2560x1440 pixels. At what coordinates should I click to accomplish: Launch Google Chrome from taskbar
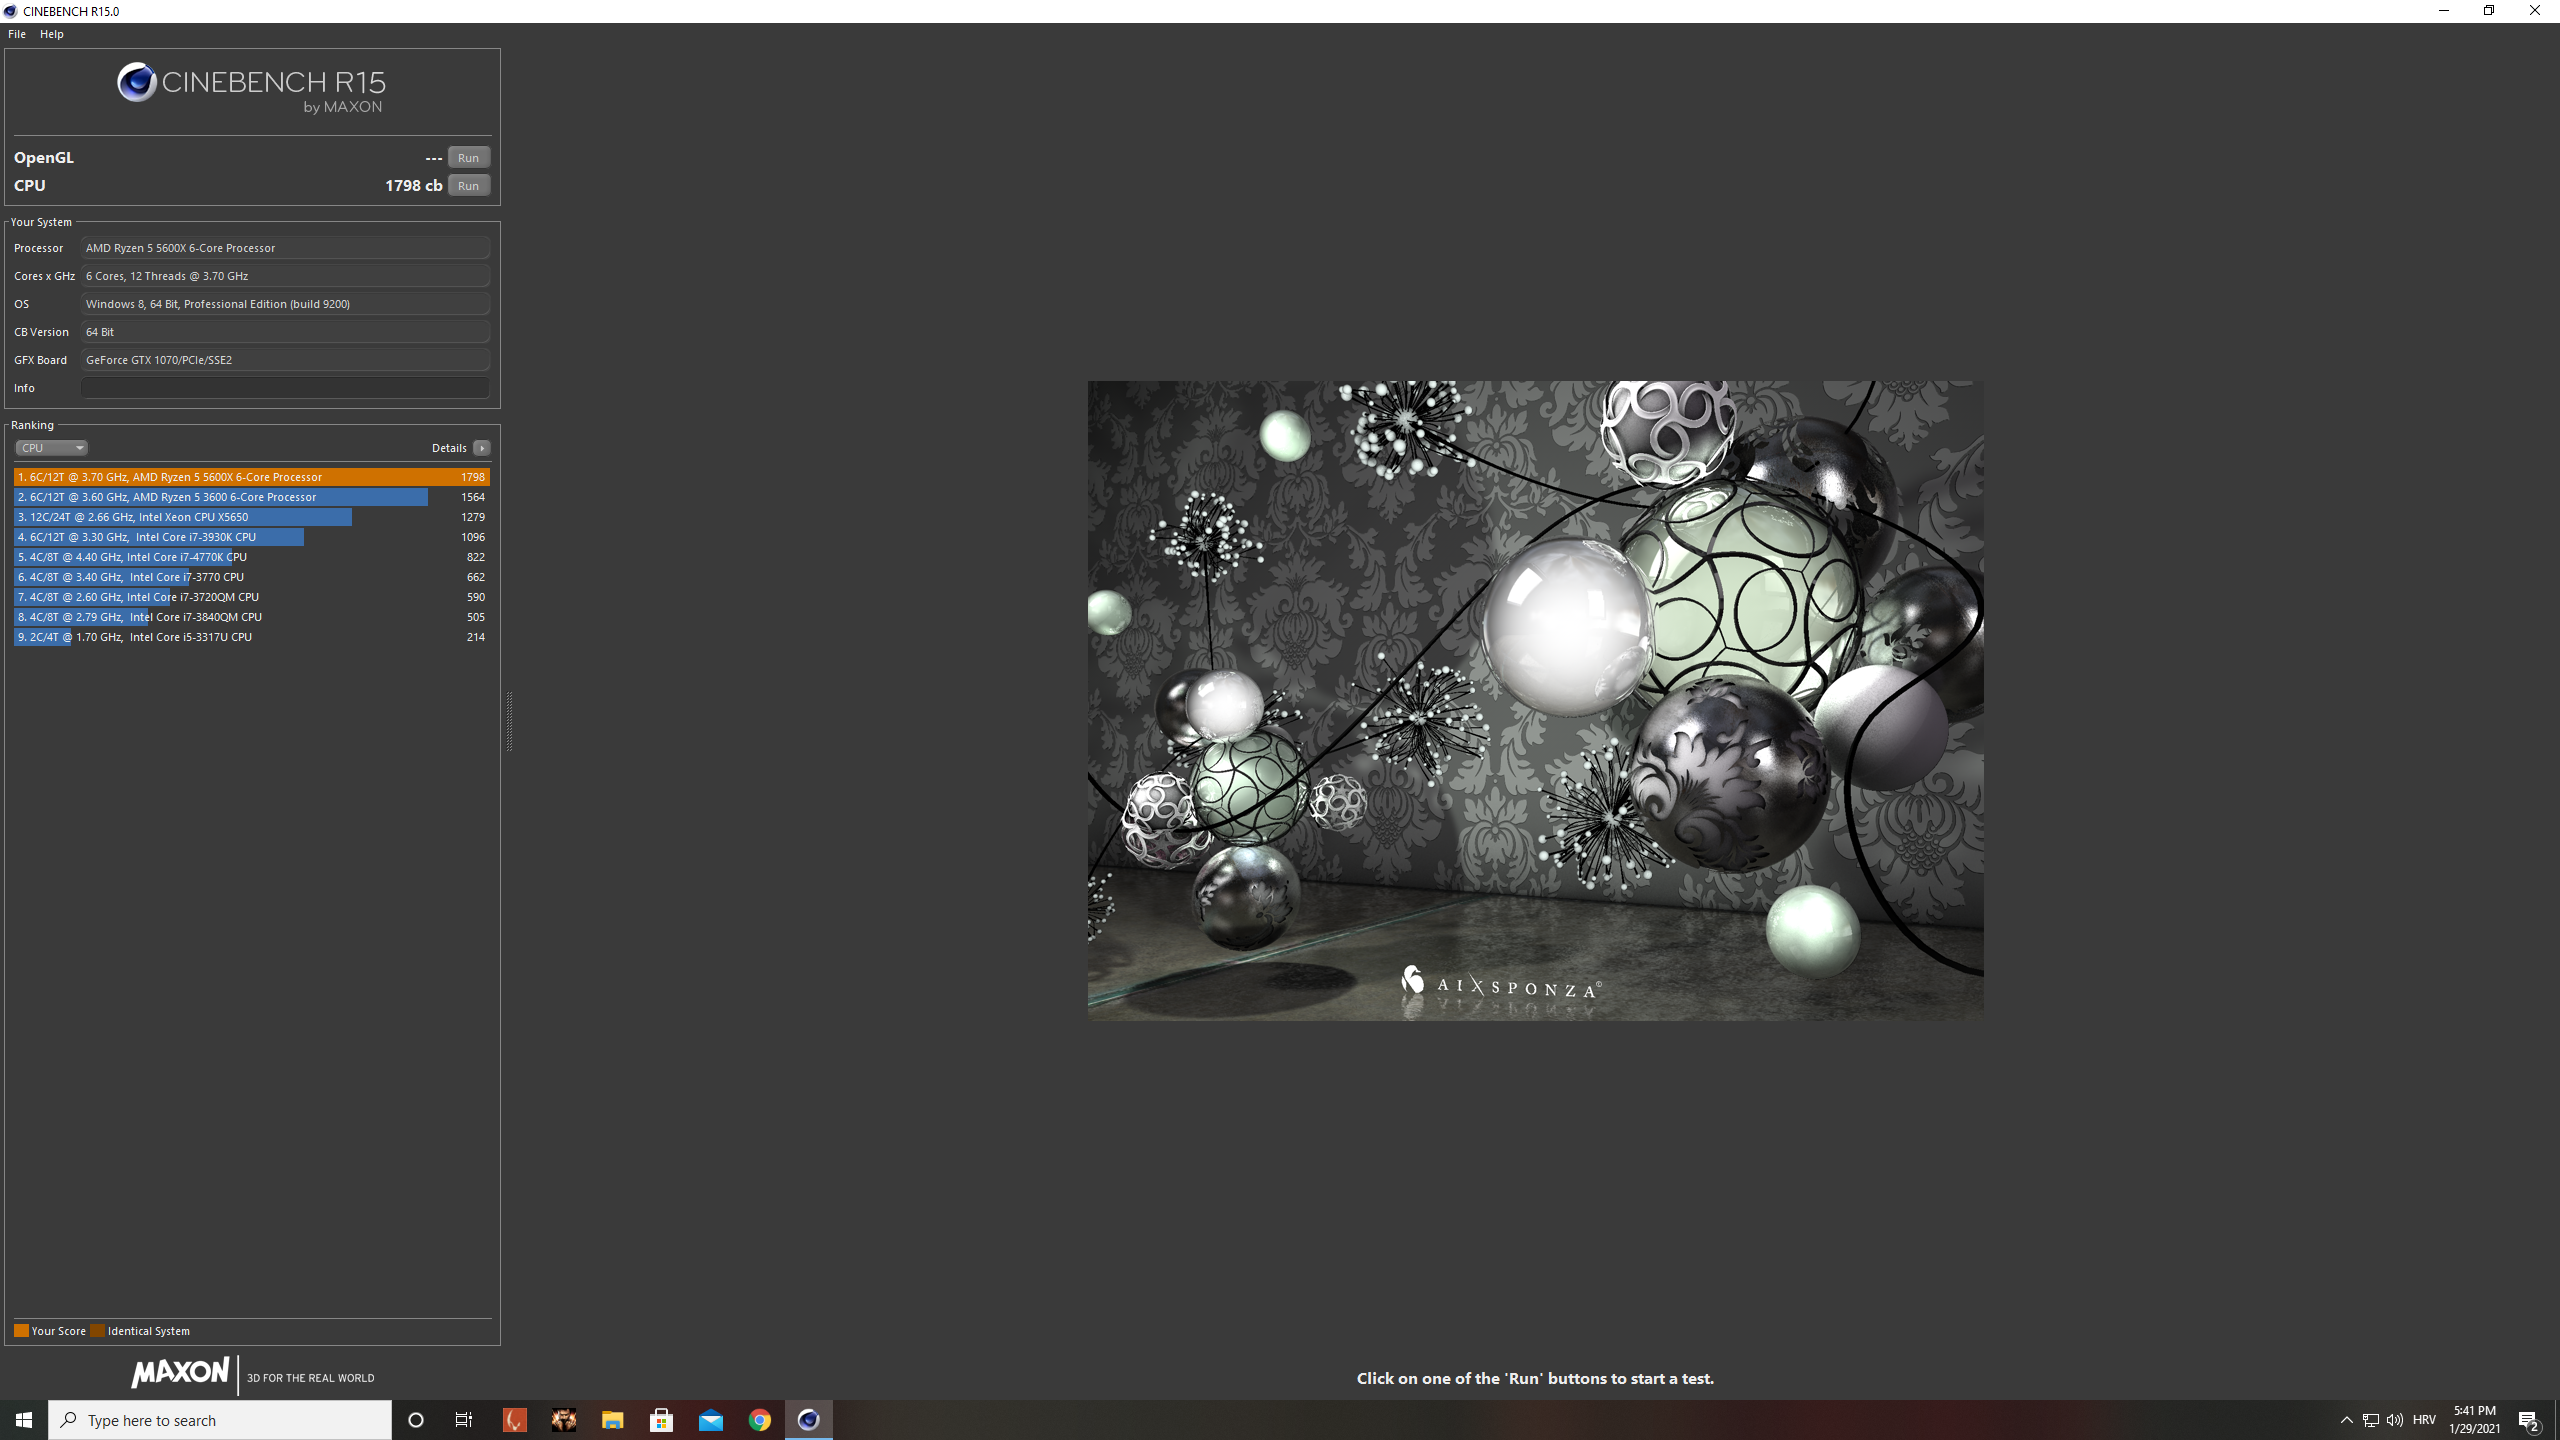(760, 1420)
